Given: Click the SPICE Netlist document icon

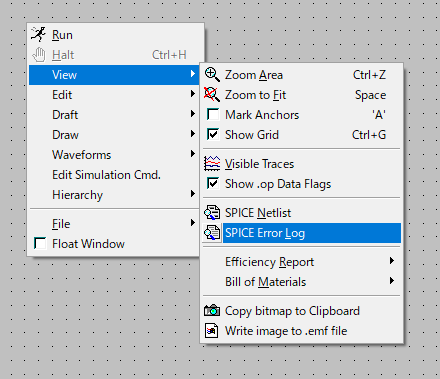Looking at the screenshot, I should (212, 212).
